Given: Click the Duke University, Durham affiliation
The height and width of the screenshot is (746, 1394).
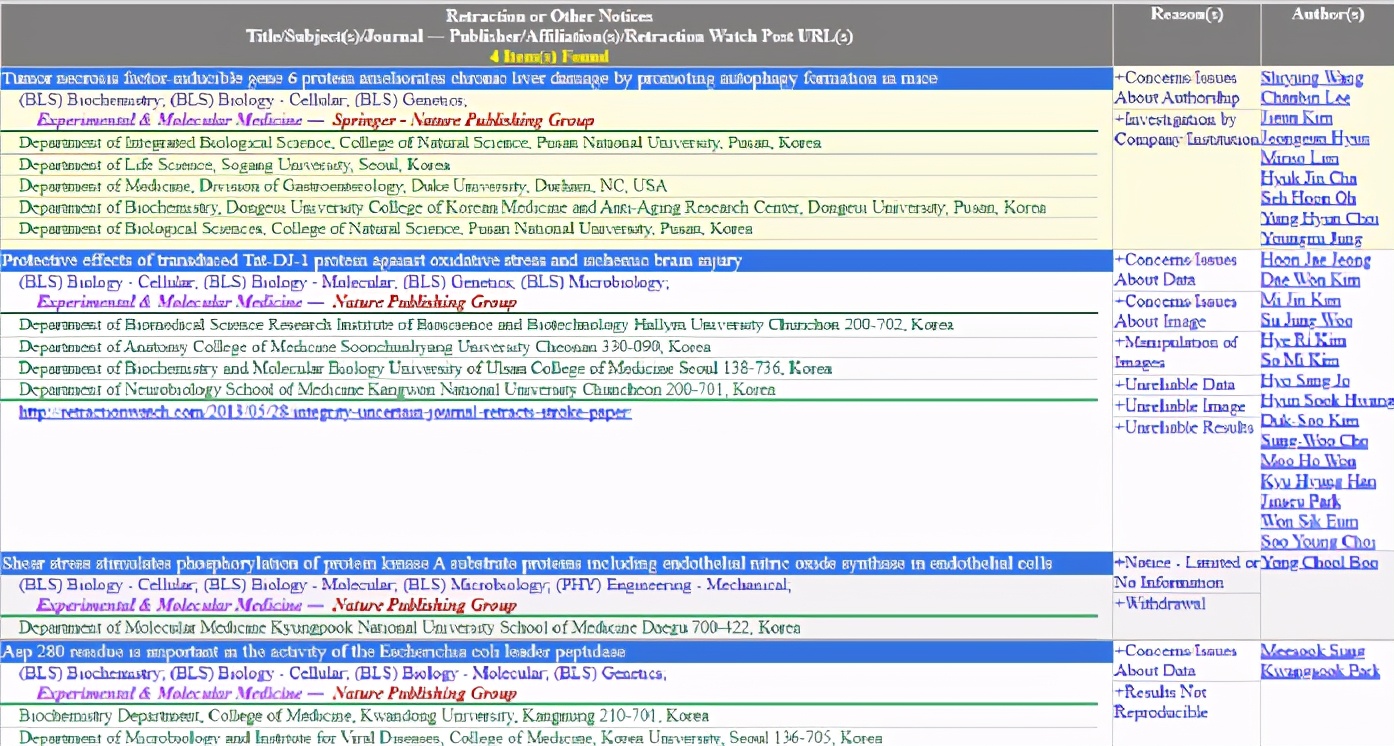Looking at the screenshot, I should pyautogui.click(x=343, y=186).
